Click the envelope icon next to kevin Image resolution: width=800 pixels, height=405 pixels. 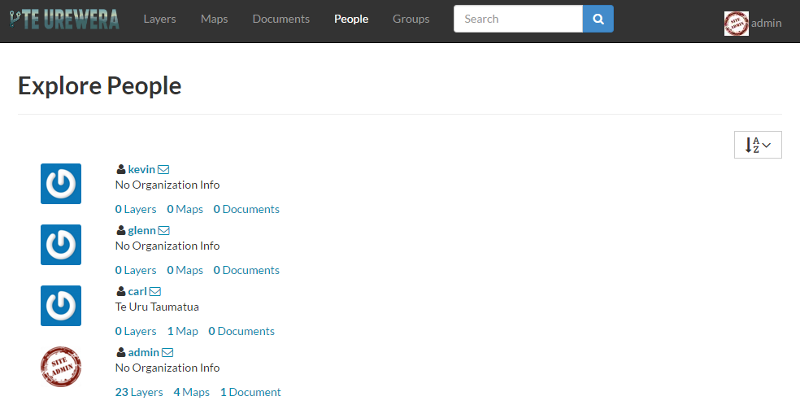(163, 169)
